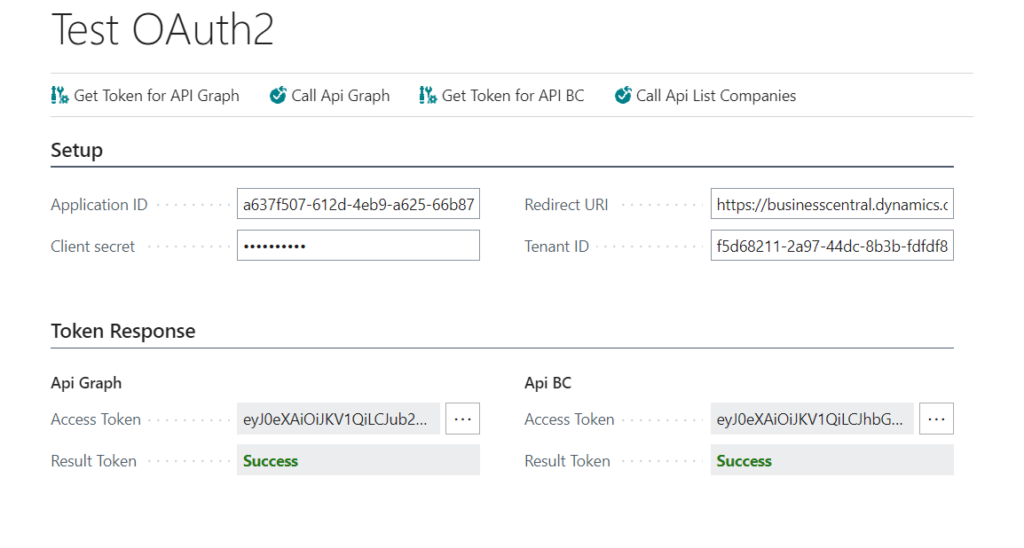Image resolution: width=1024 pixels, height=548 pixels.
Task: Focus the Client secret field
Action: [358, 246]
